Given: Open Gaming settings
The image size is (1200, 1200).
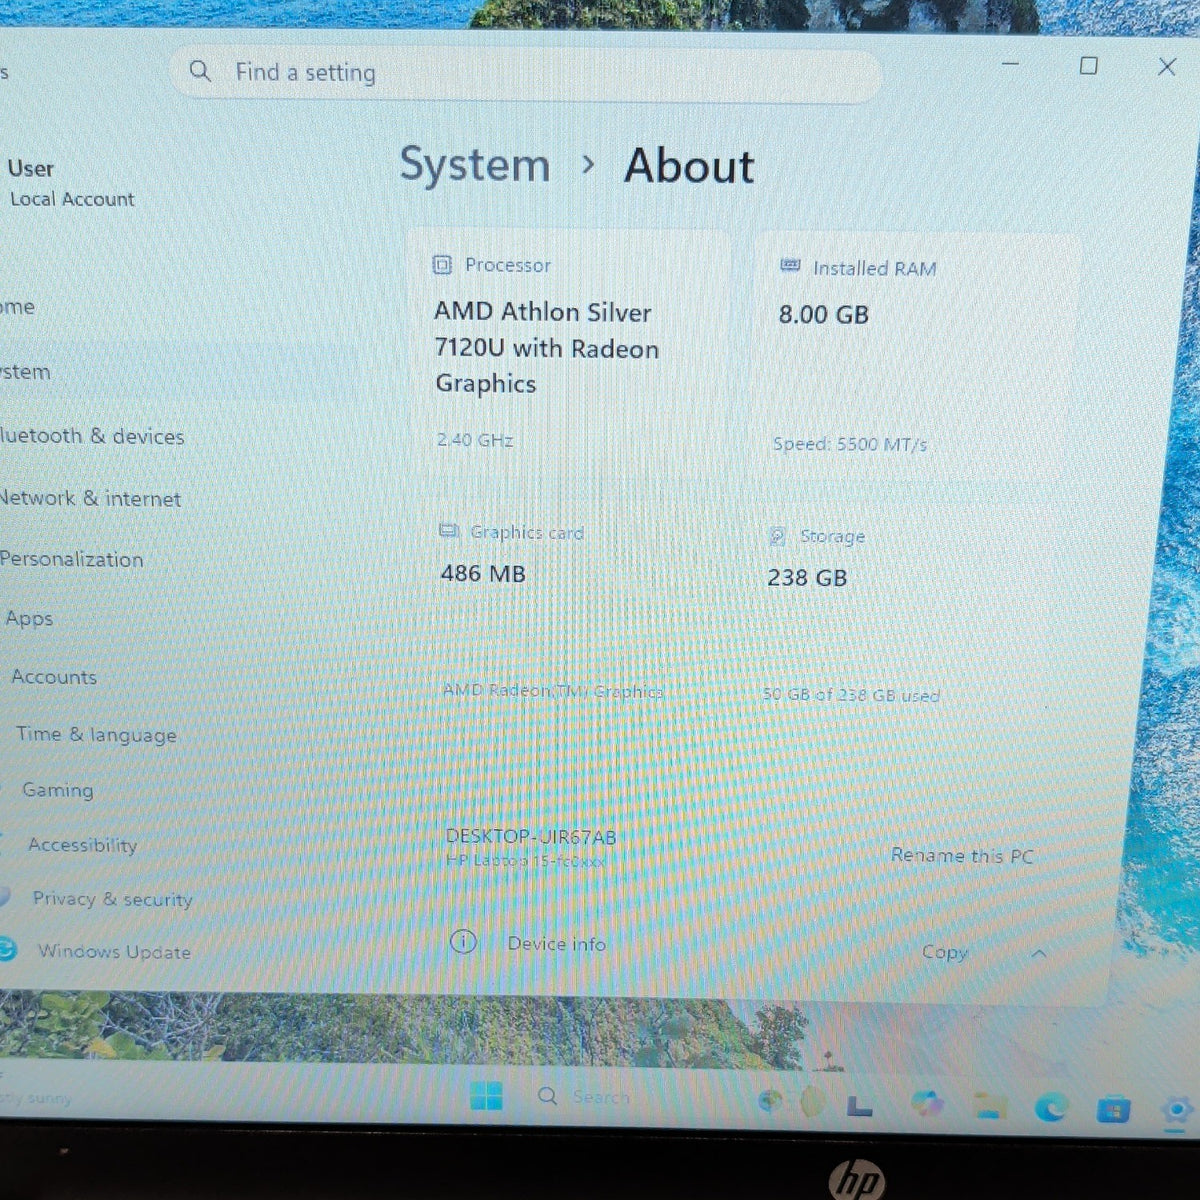Looking at the screenshot, I should pyautogui.click(x=58, y=790).
